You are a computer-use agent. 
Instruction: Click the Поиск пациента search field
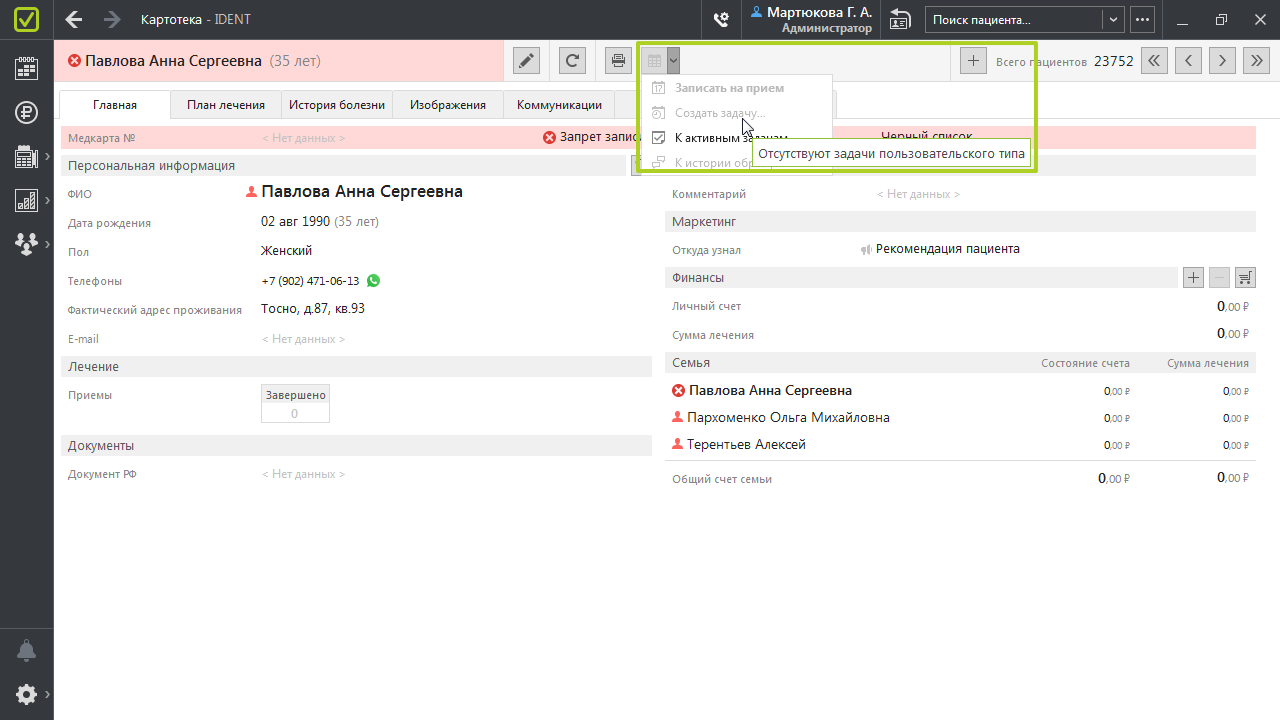click(1012, 19)
